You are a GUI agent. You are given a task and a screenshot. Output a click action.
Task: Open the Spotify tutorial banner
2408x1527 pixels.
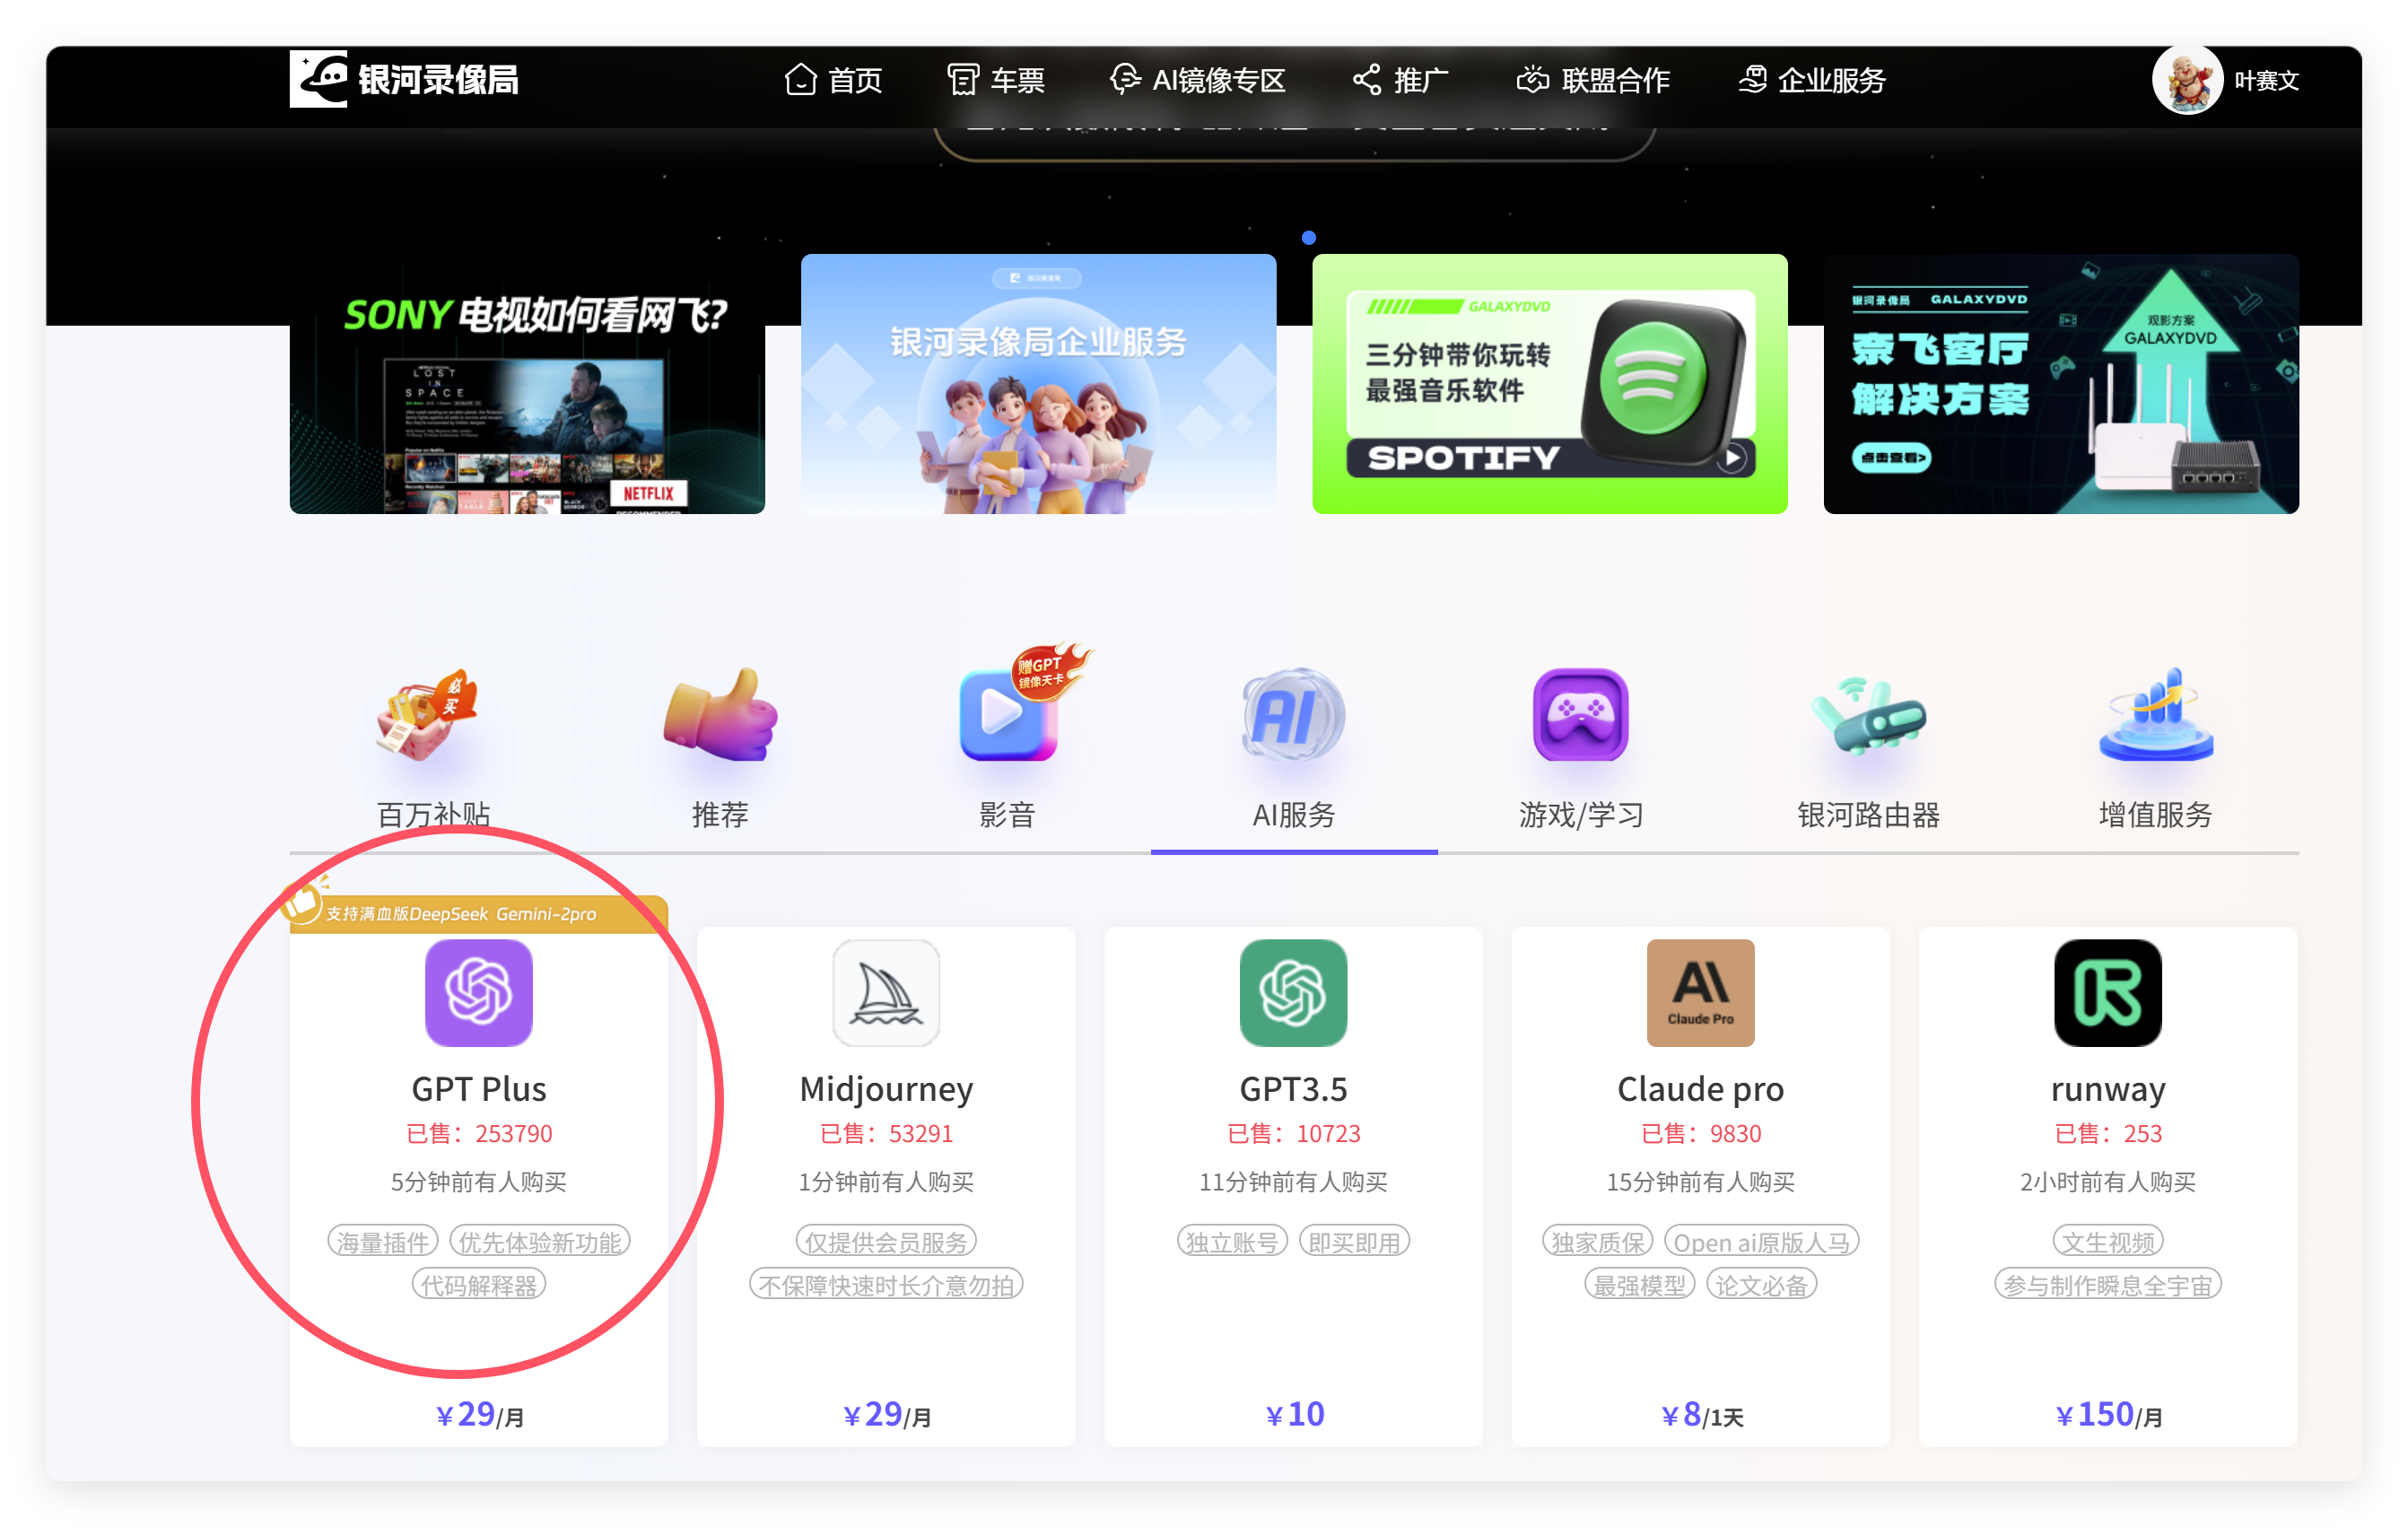(x=1549, y=384)
